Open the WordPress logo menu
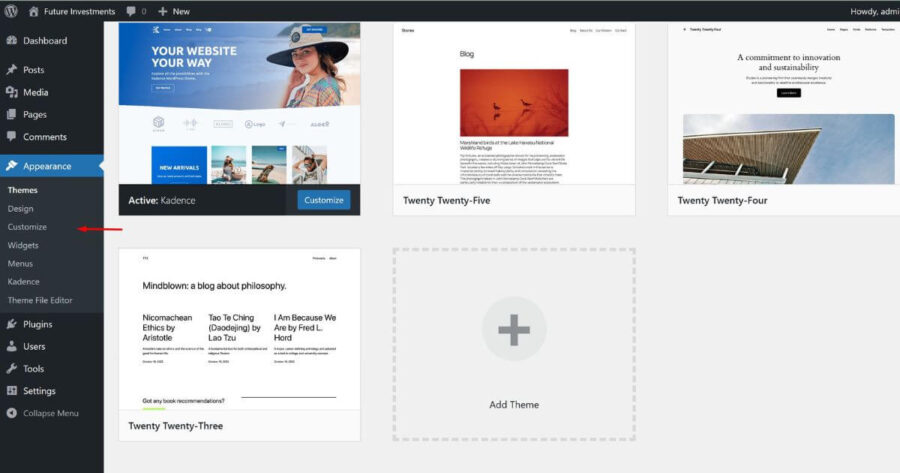 pyautogui.click(x=11, y=11)
